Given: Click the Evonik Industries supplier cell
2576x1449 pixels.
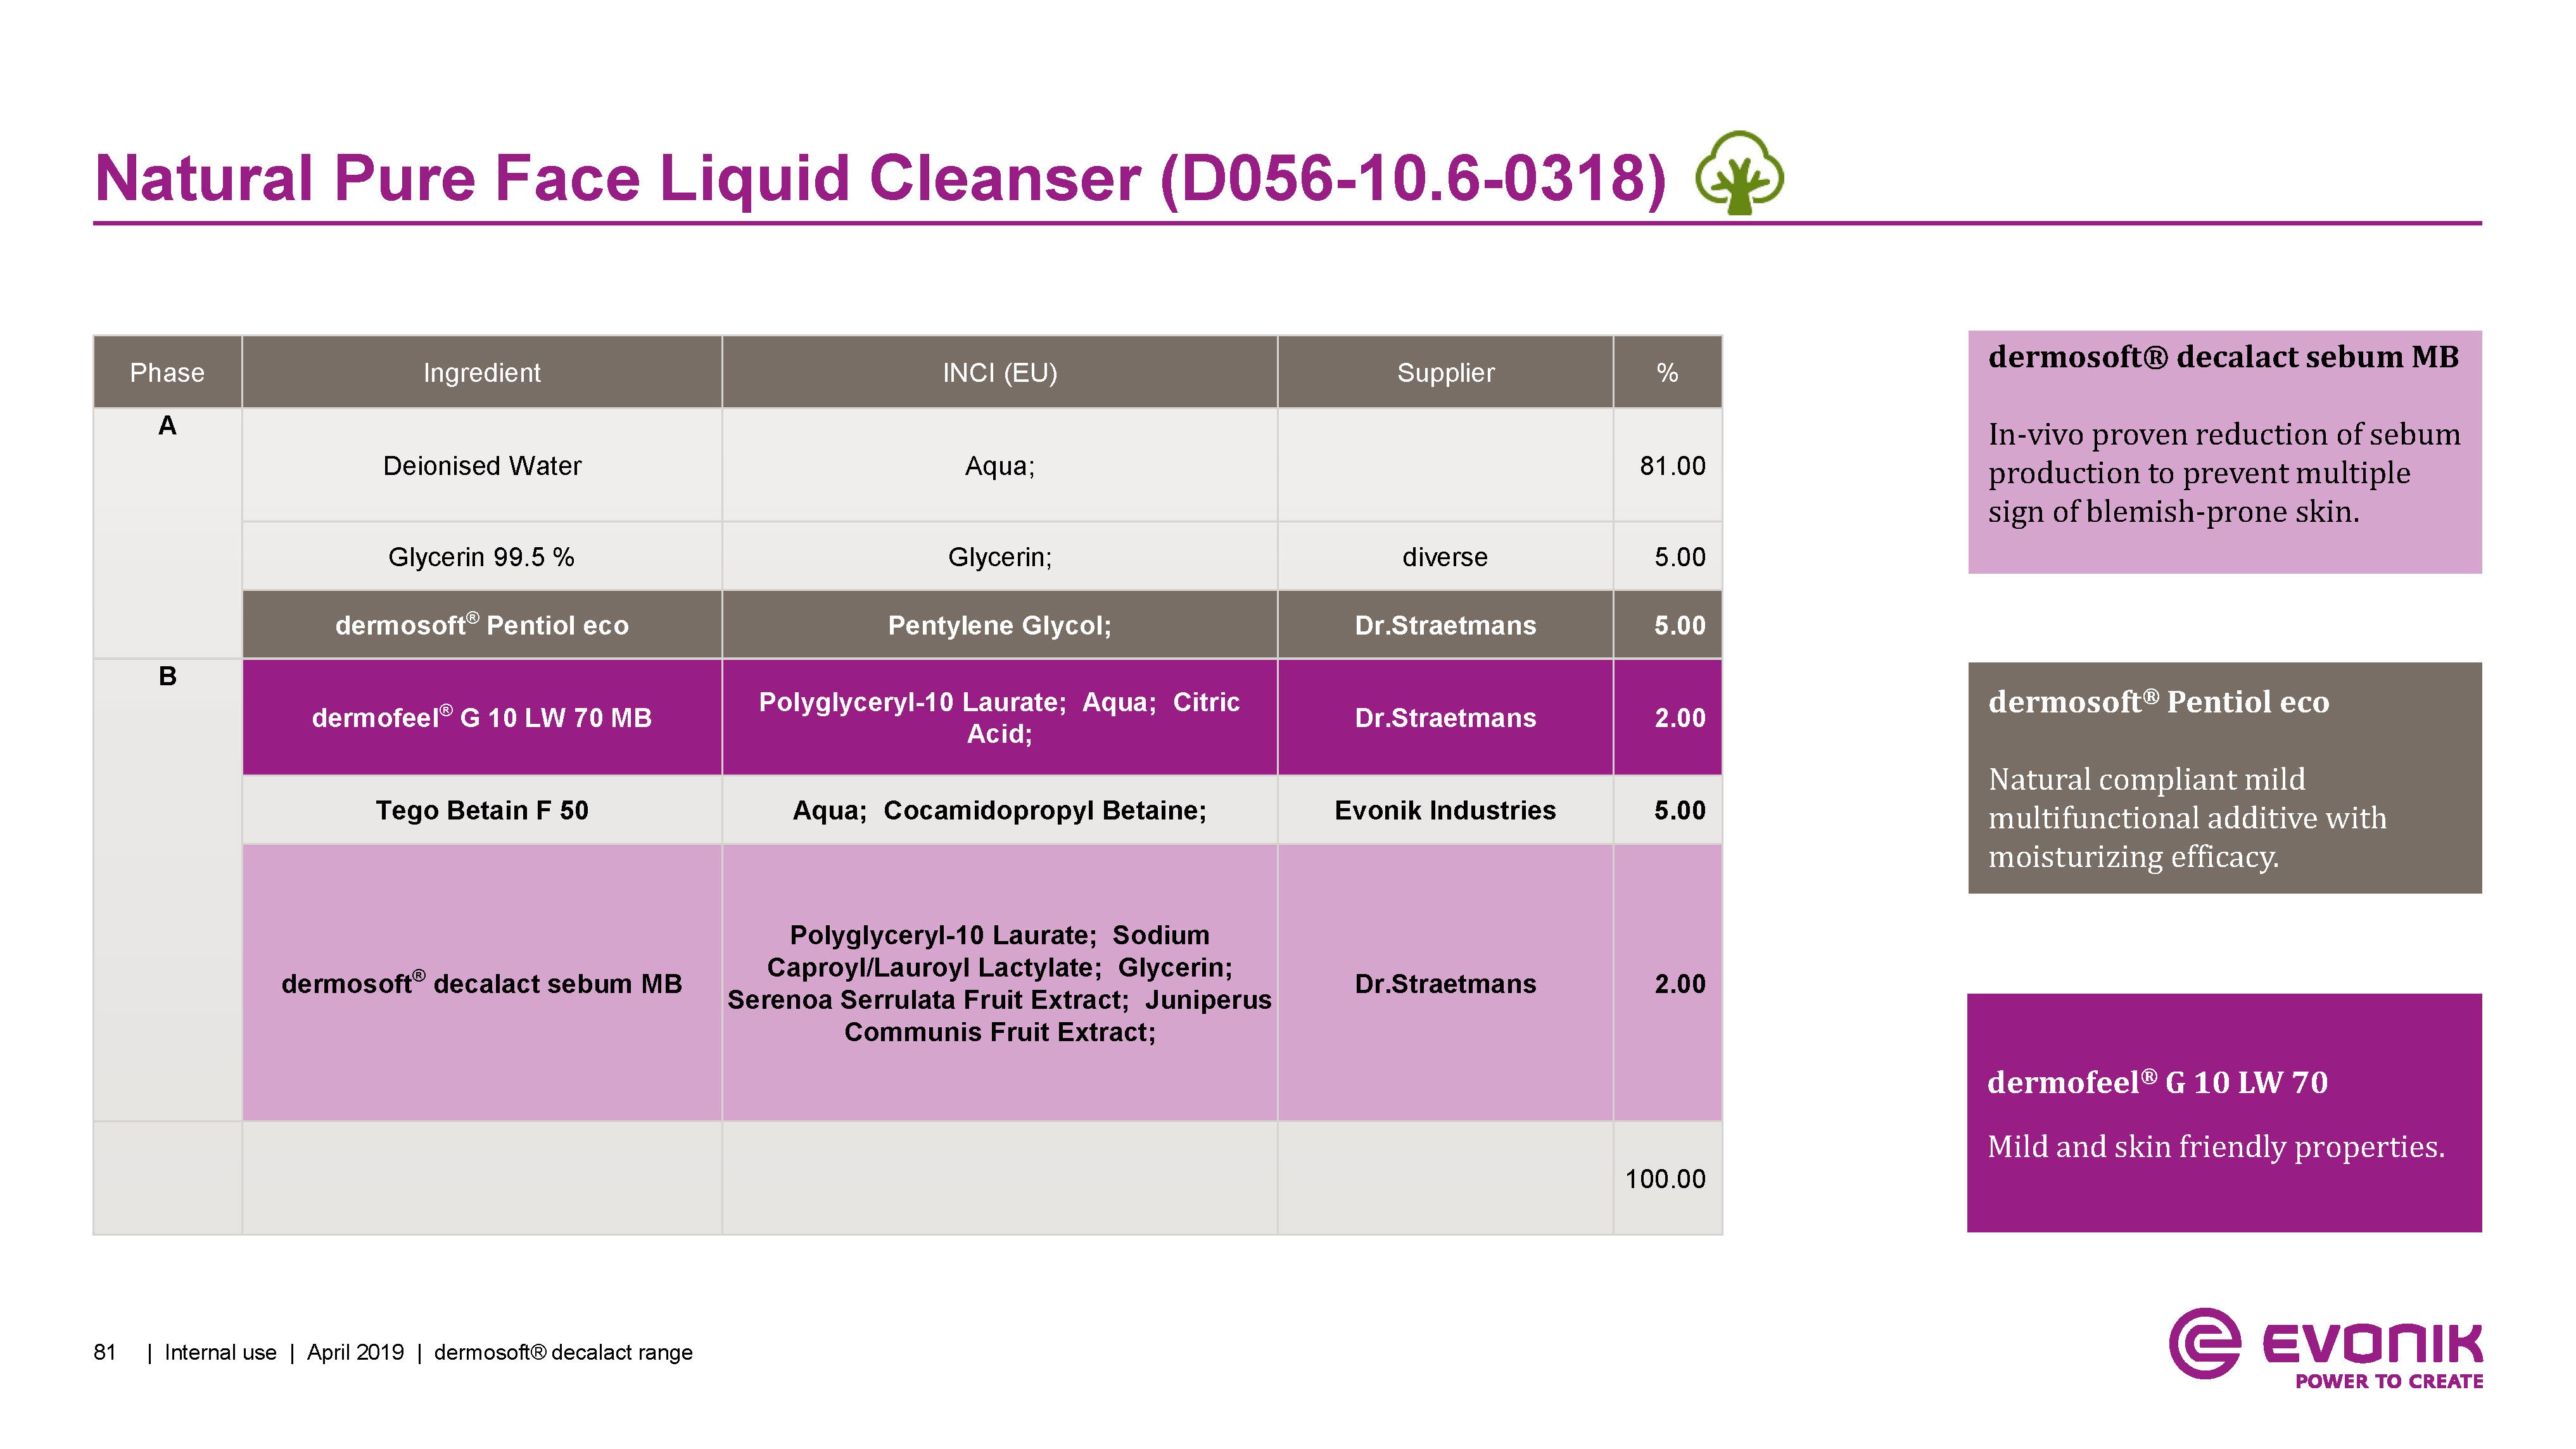Looking at the screenshot, I should [x=1445, y=810].
